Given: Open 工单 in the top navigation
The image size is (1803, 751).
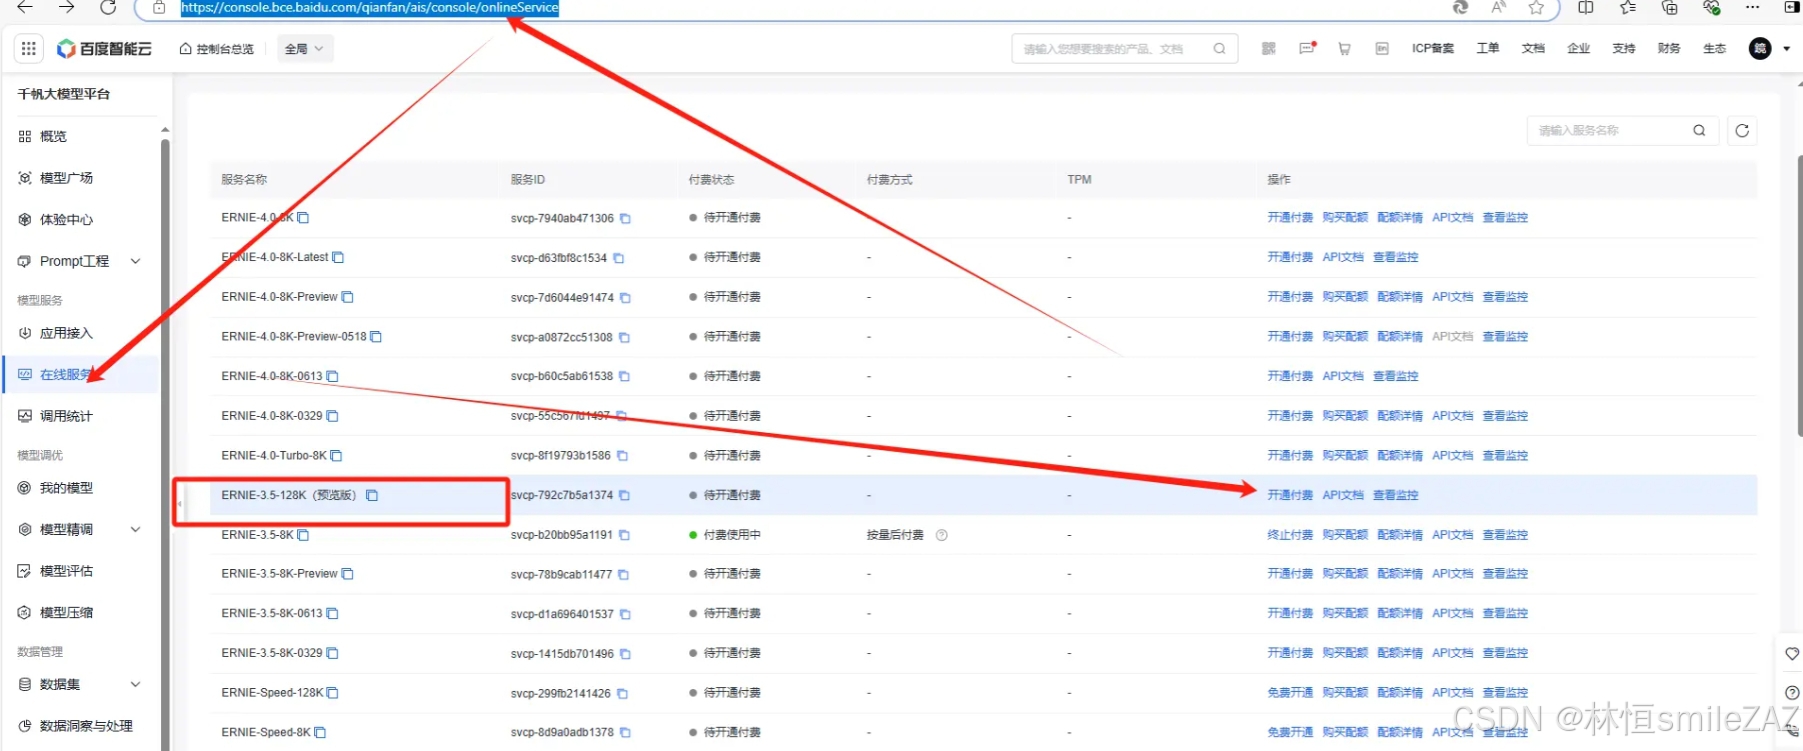Looking at the screenshot, I should point(1488,48).
